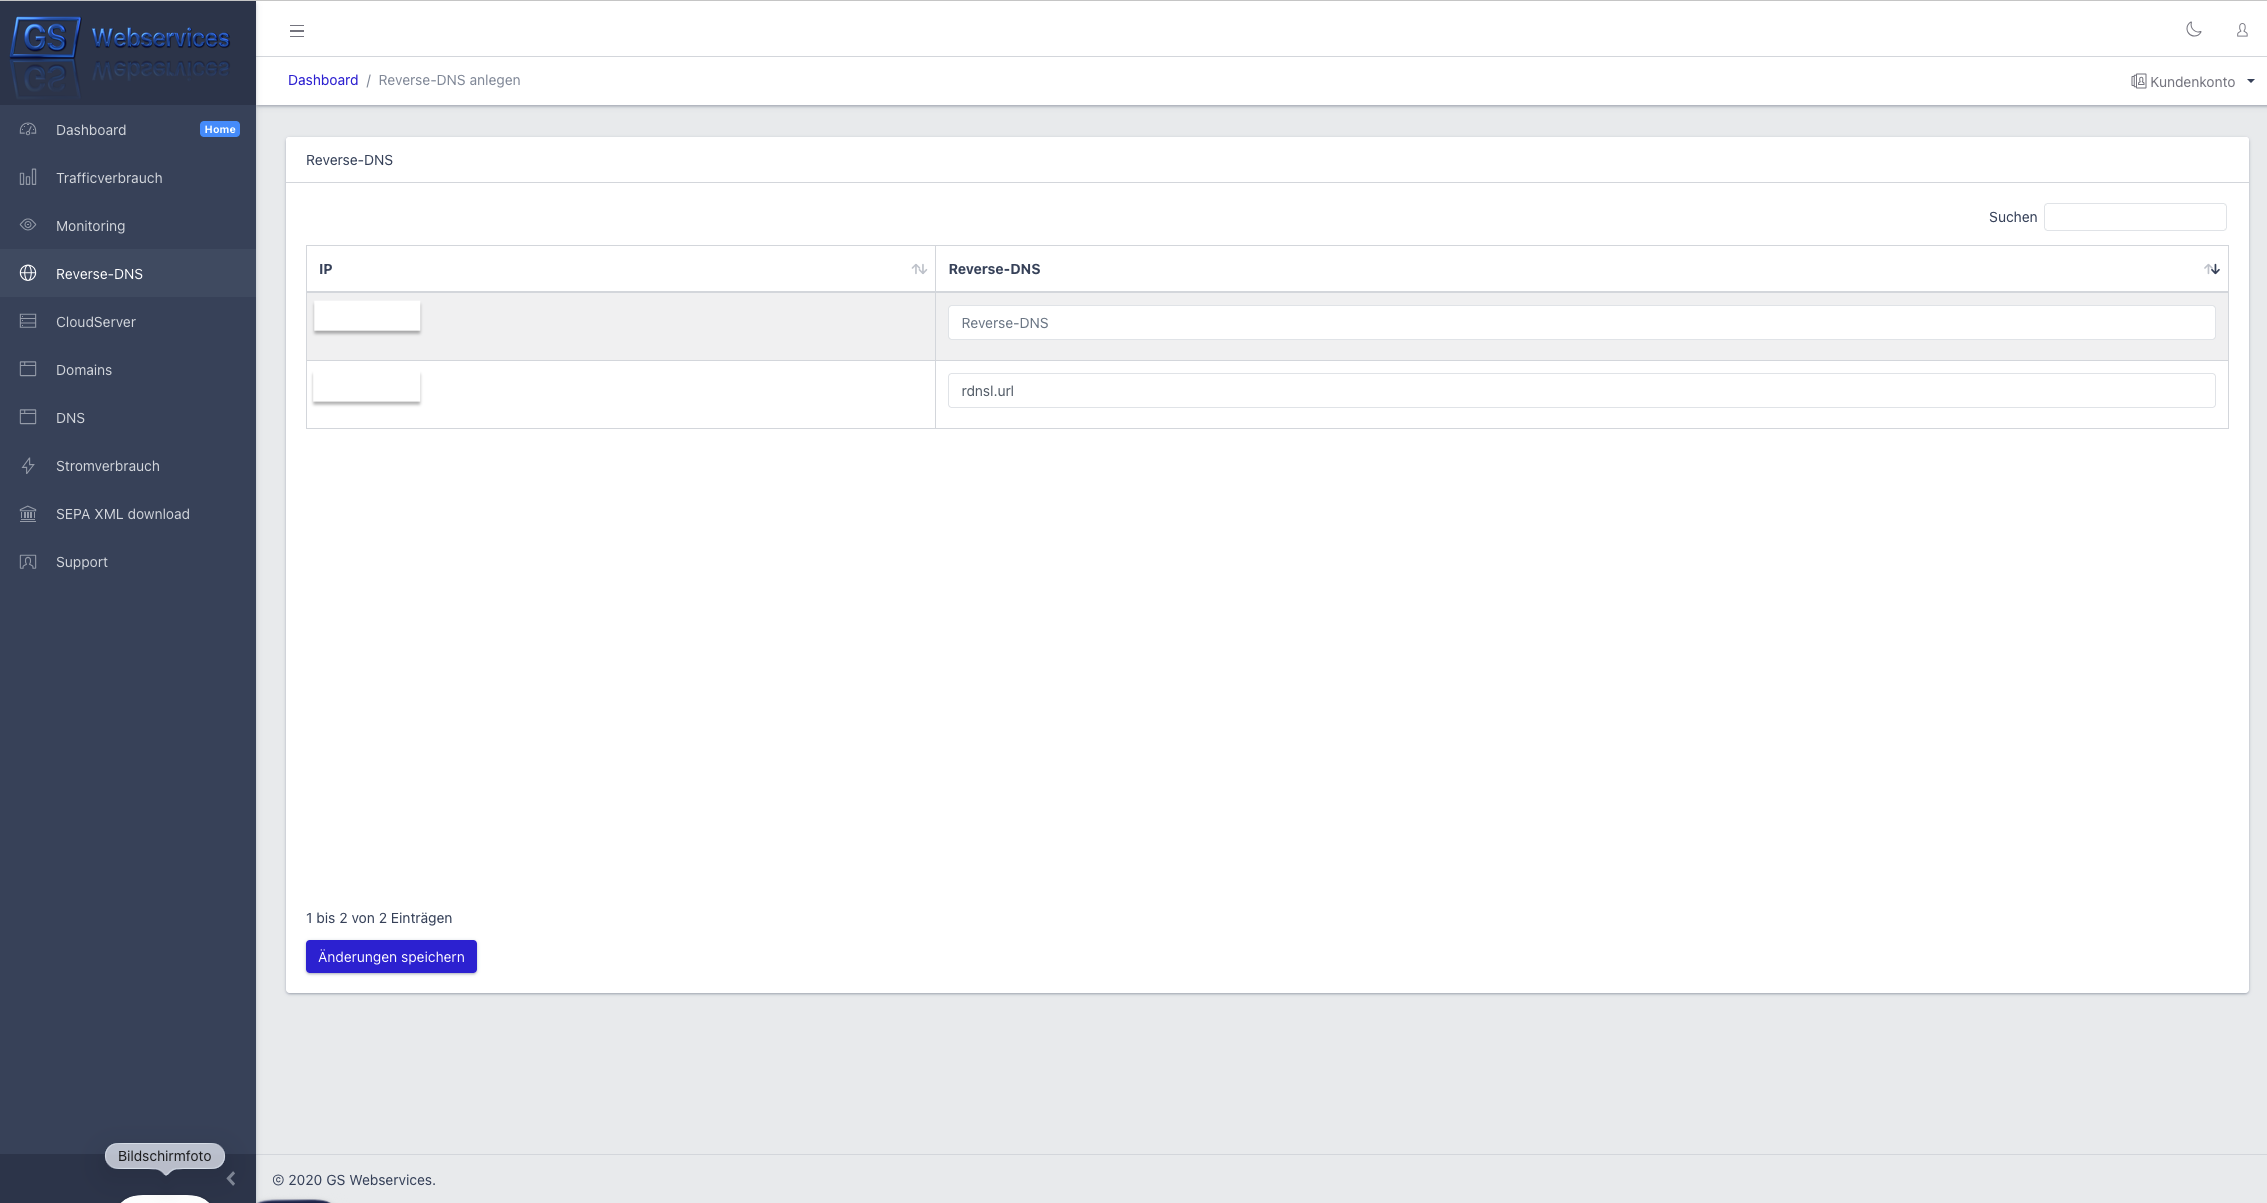The width and height of the screenshot is (2267, 1203).
Task: Click the CloudServer icon in sidebar
Action: click(x=28, y=321)
